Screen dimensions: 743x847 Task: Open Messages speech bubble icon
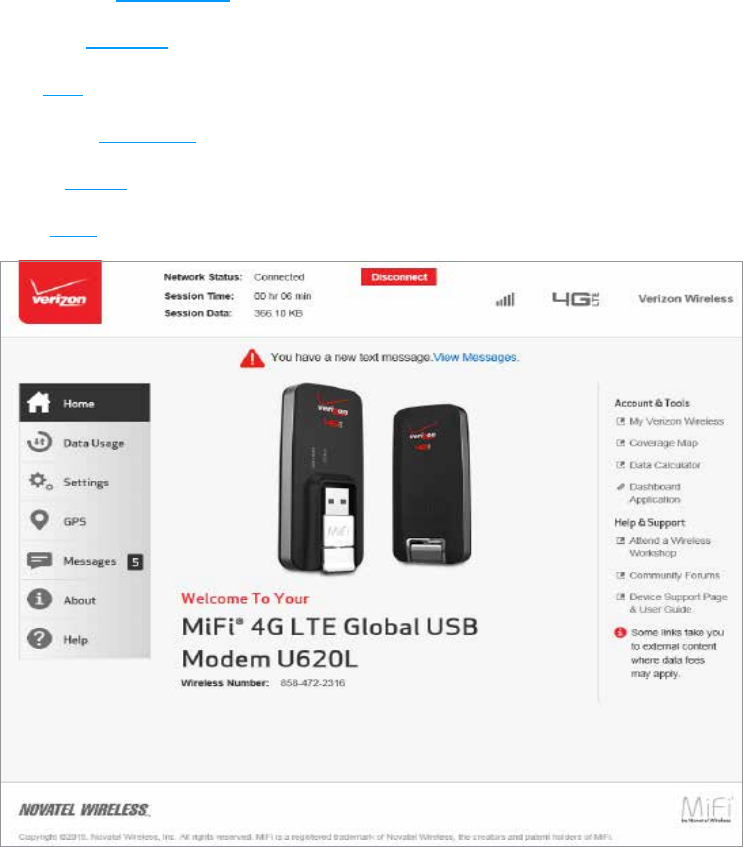pyautogui.click(x=39, y=560)
